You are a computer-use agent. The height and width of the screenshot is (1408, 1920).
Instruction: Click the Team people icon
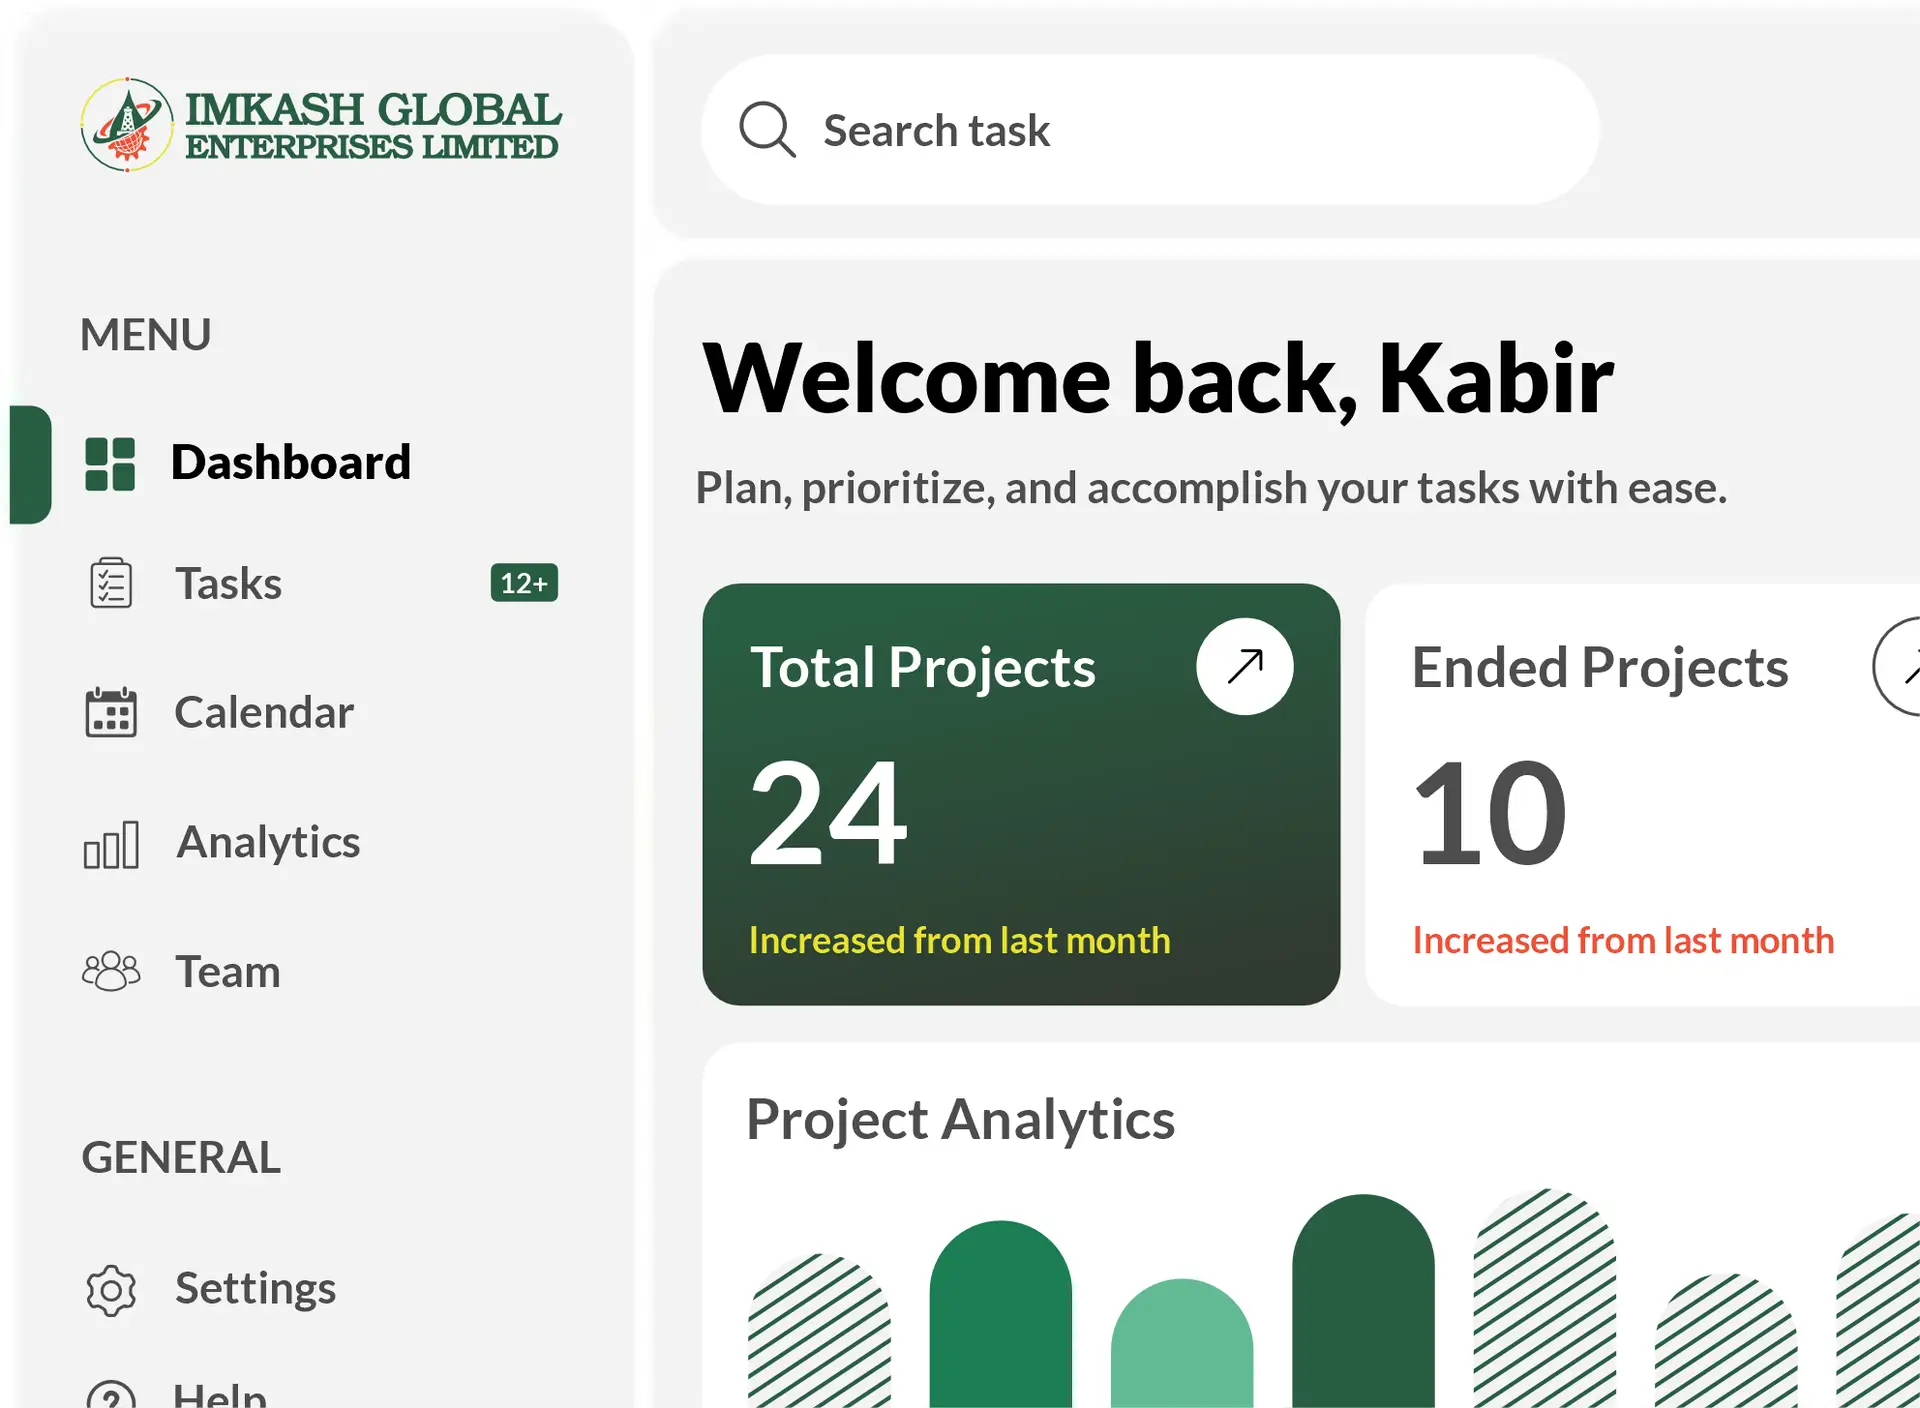110,971
